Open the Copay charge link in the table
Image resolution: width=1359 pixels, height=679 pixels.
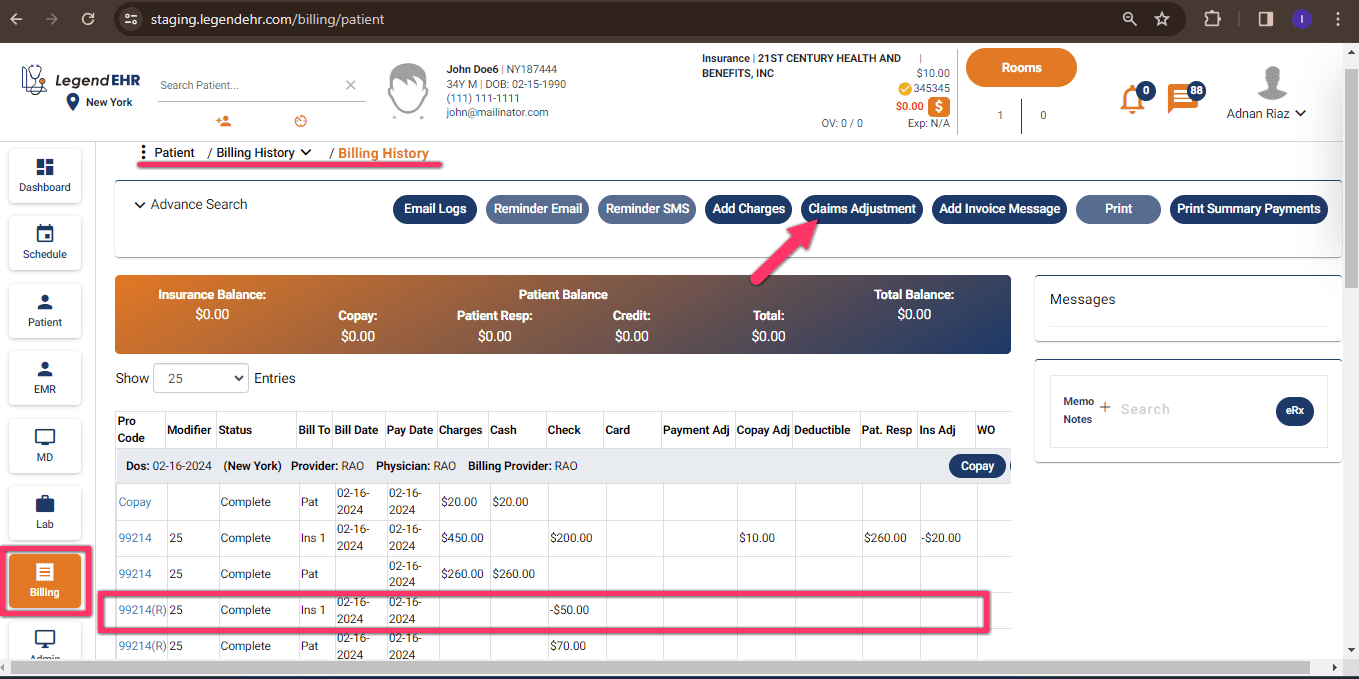(x=134, y=501)
